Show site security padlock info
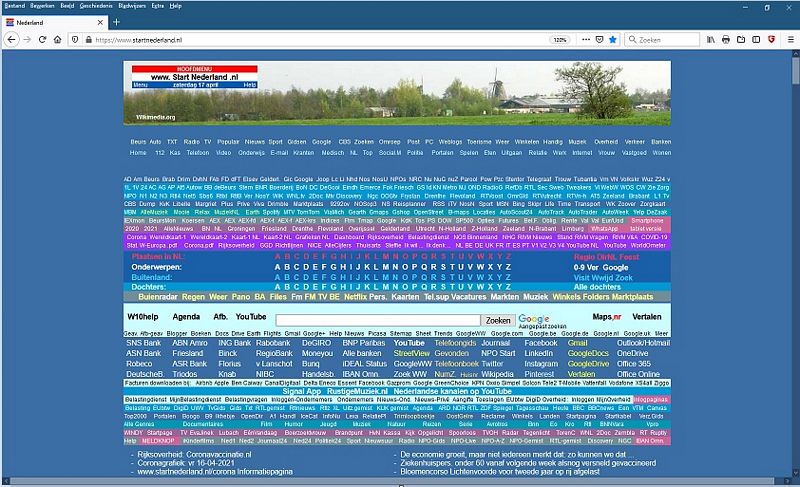 click(x=89, y=39)
